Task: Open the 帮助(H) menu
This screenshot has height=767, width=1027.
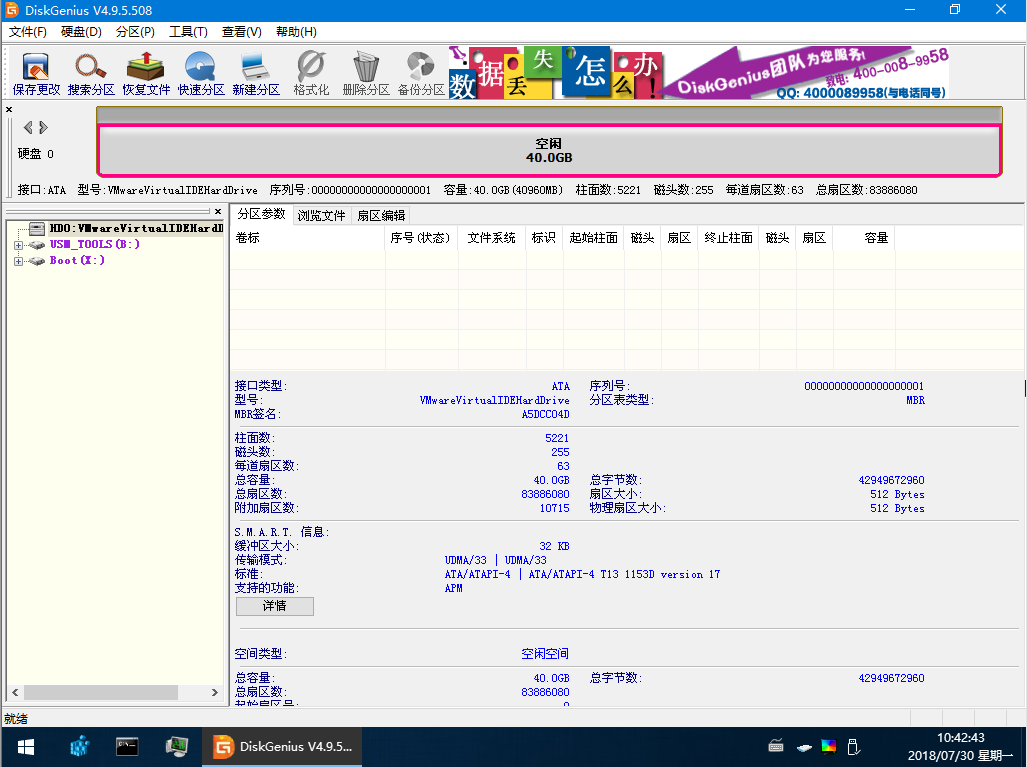Action: pos(296,32)
